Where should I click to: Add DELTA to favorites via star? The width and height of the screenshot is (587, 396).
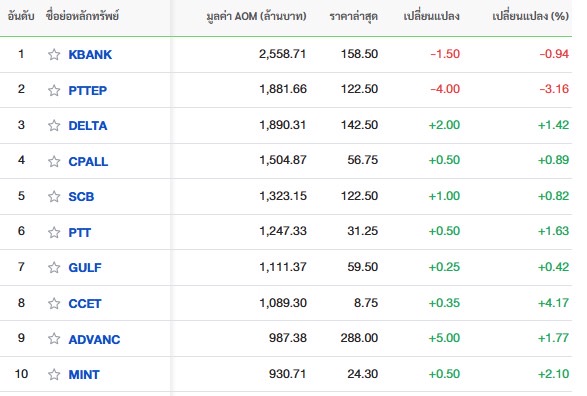(x=54, y=125)
